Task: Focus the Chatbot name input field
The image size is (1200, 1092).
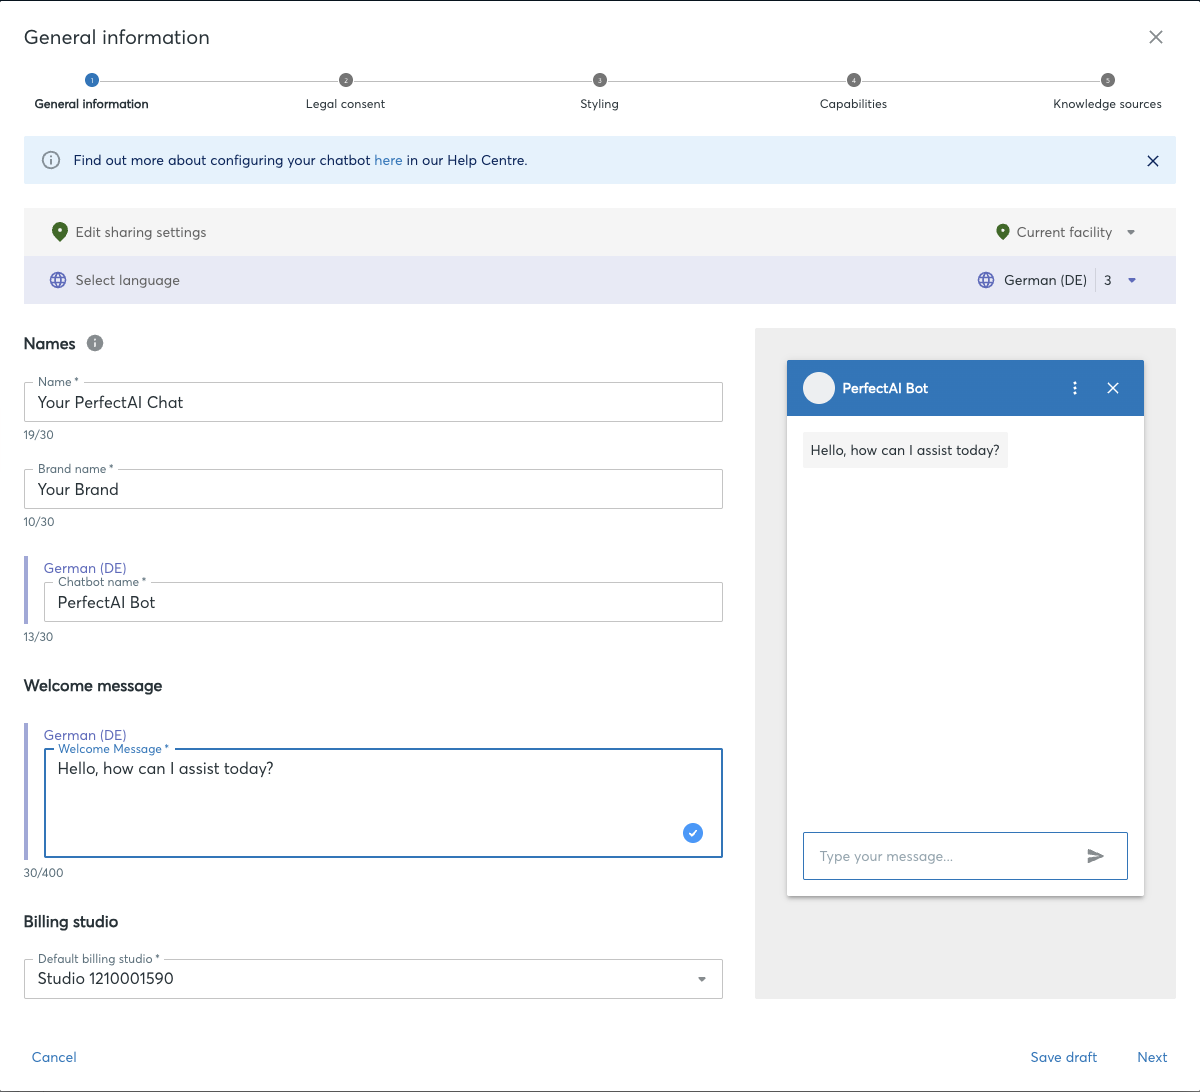Action: [383, 602]
